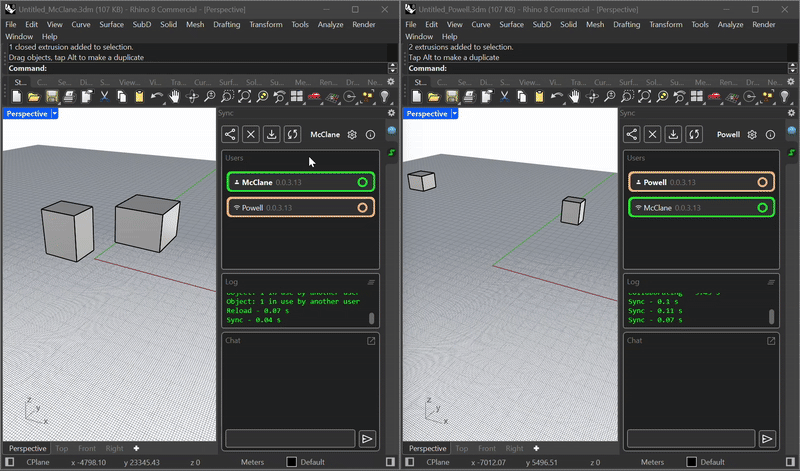The height and width of the screenshot is (471, 800).
Task: Open Log panel menu in Powell window
Action: (771, 282)
